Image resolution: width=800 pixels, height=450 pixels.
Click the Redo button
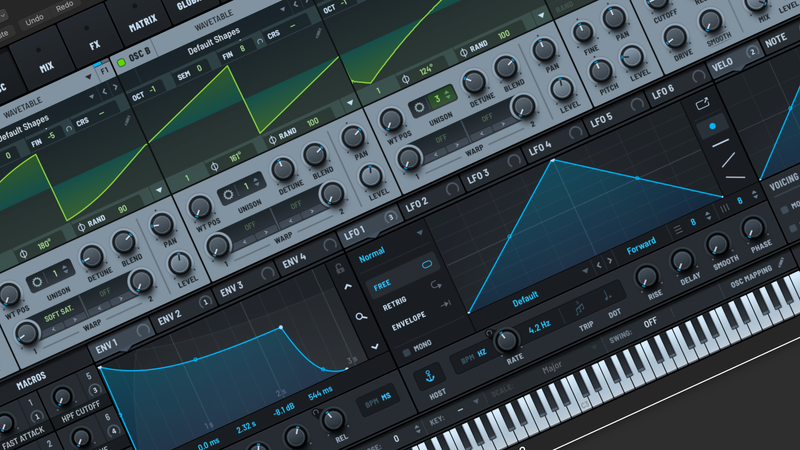64,7
